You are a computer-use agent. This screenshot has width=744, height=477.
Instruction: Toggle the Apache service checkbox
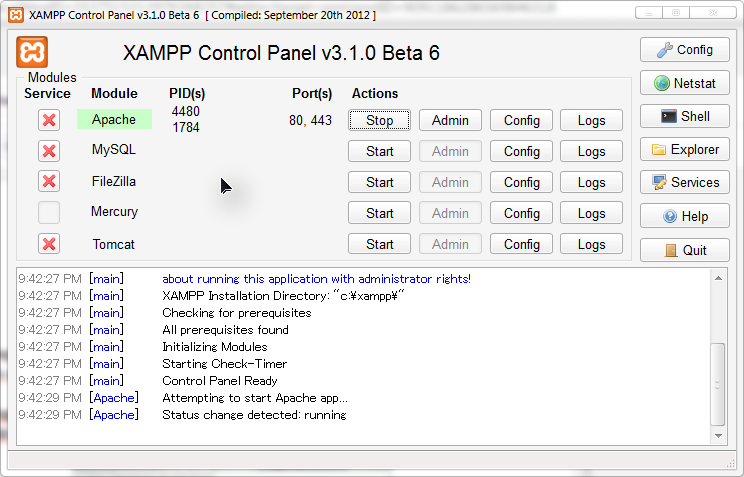tap(49, 120)
